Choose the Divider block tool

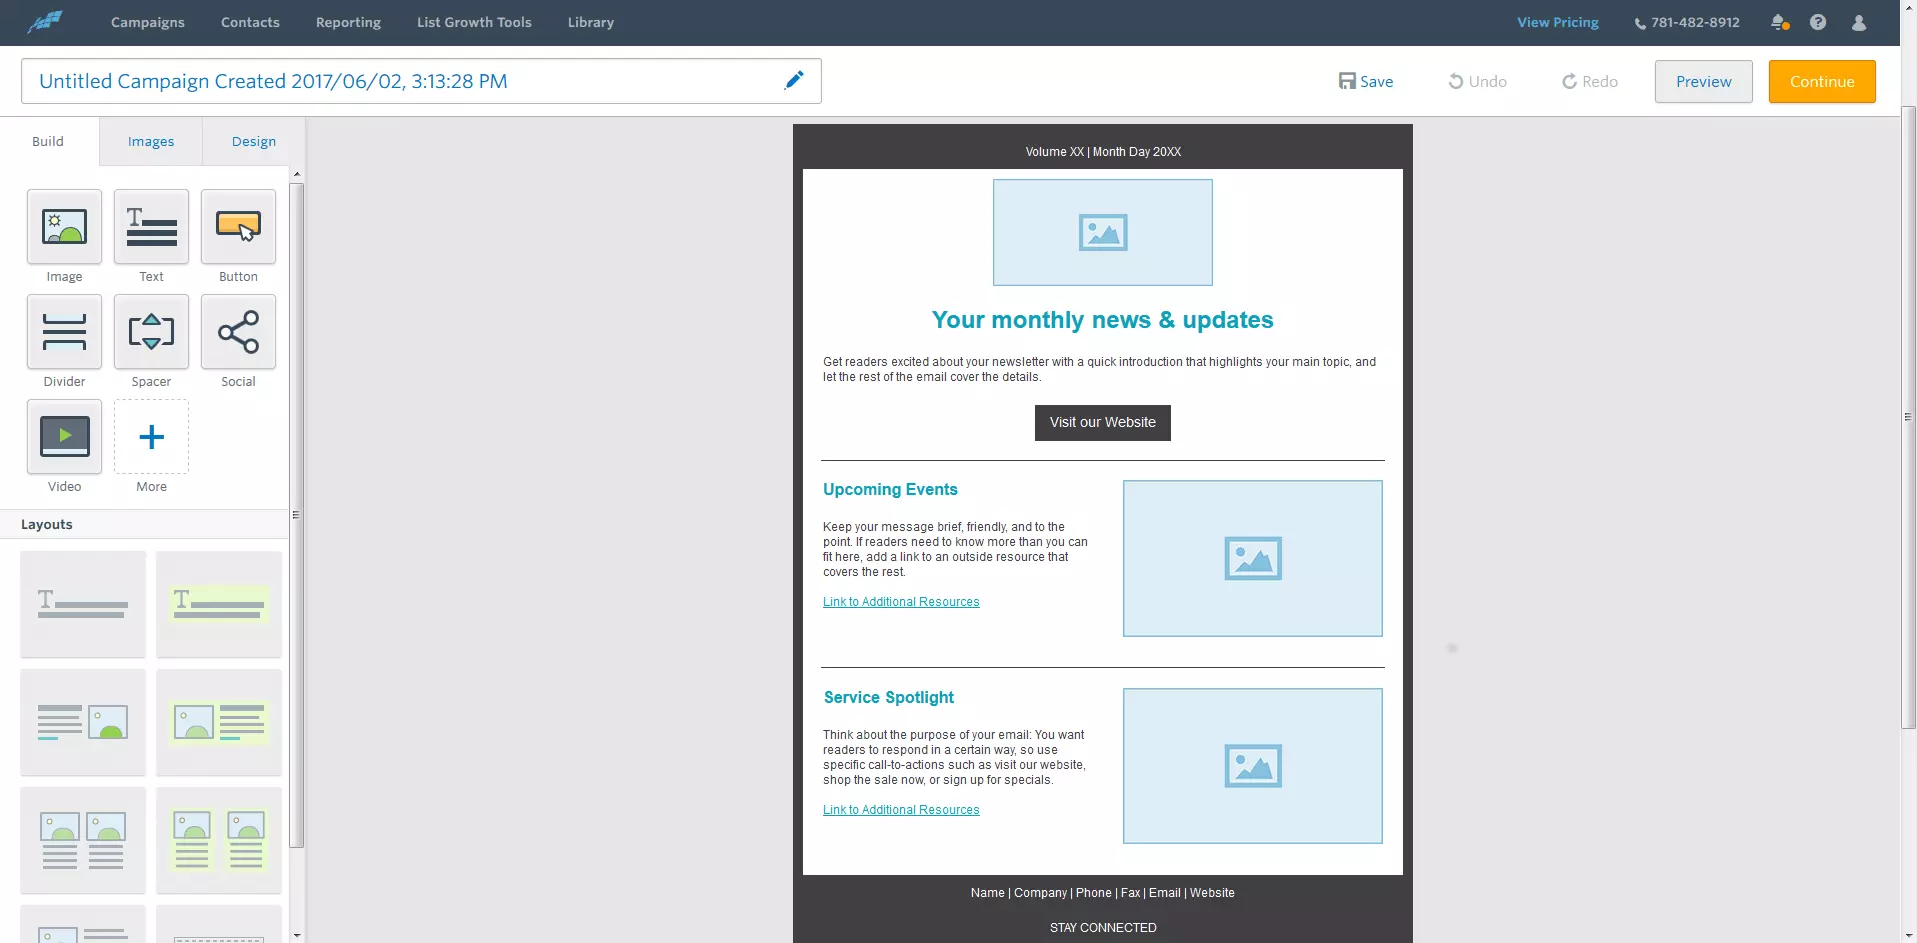(64, 332)
